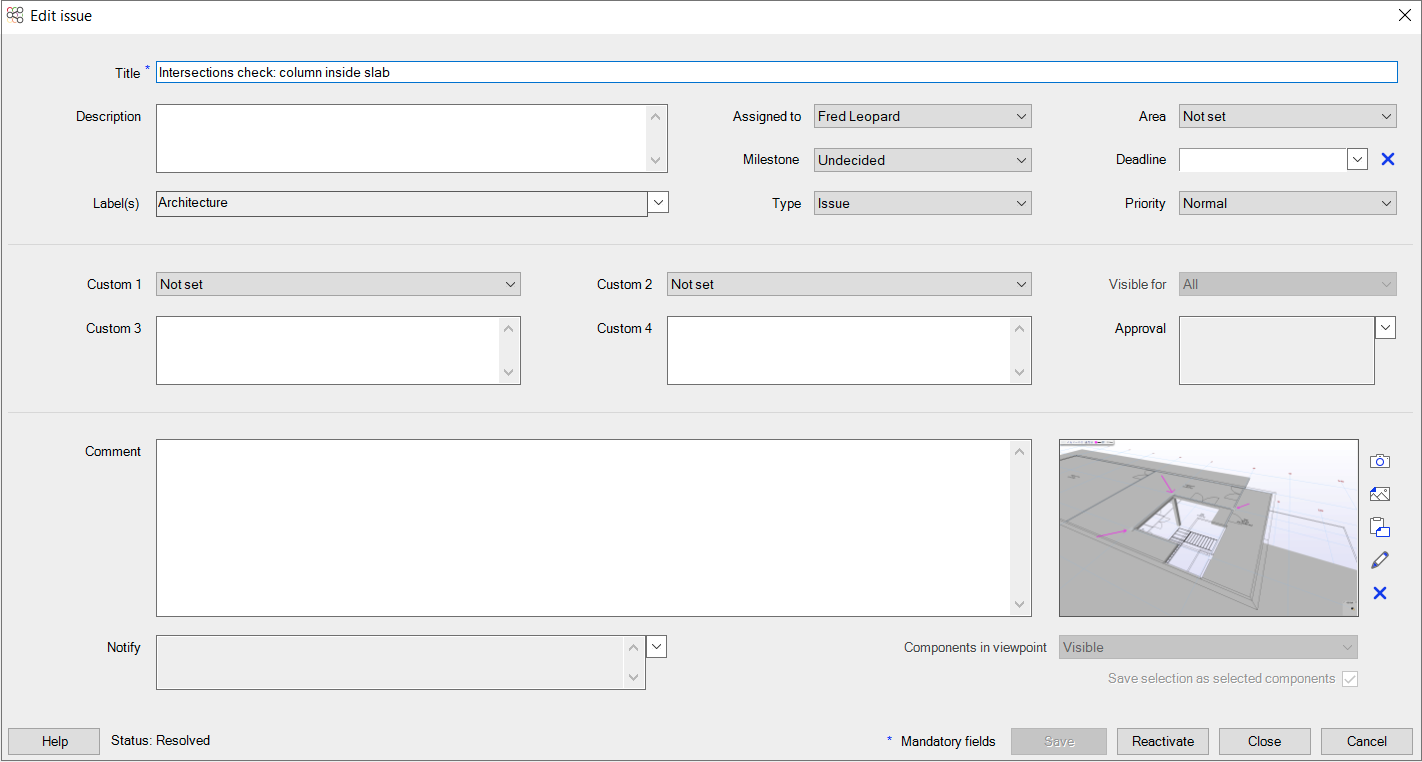Click into the Custom 3 text box
This screenshot has height=762, width=1422.
tap(327, 350)
